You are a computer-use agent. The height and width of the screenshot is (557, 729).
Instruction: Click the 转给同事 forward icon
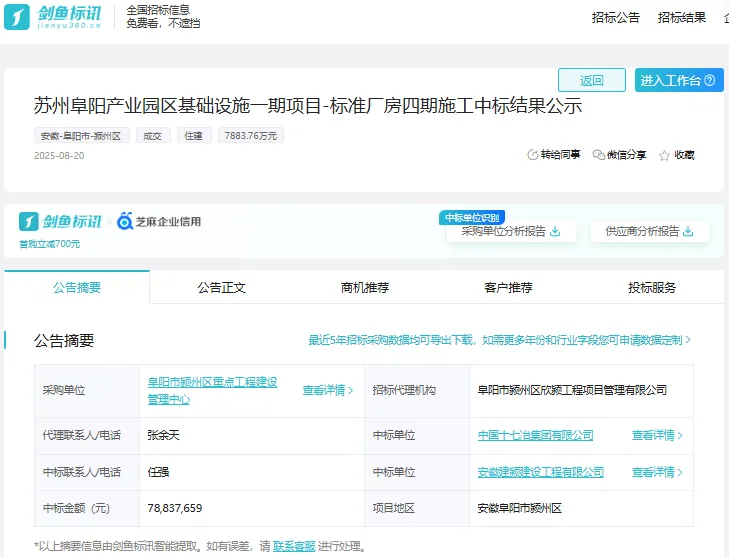point(533,155)
